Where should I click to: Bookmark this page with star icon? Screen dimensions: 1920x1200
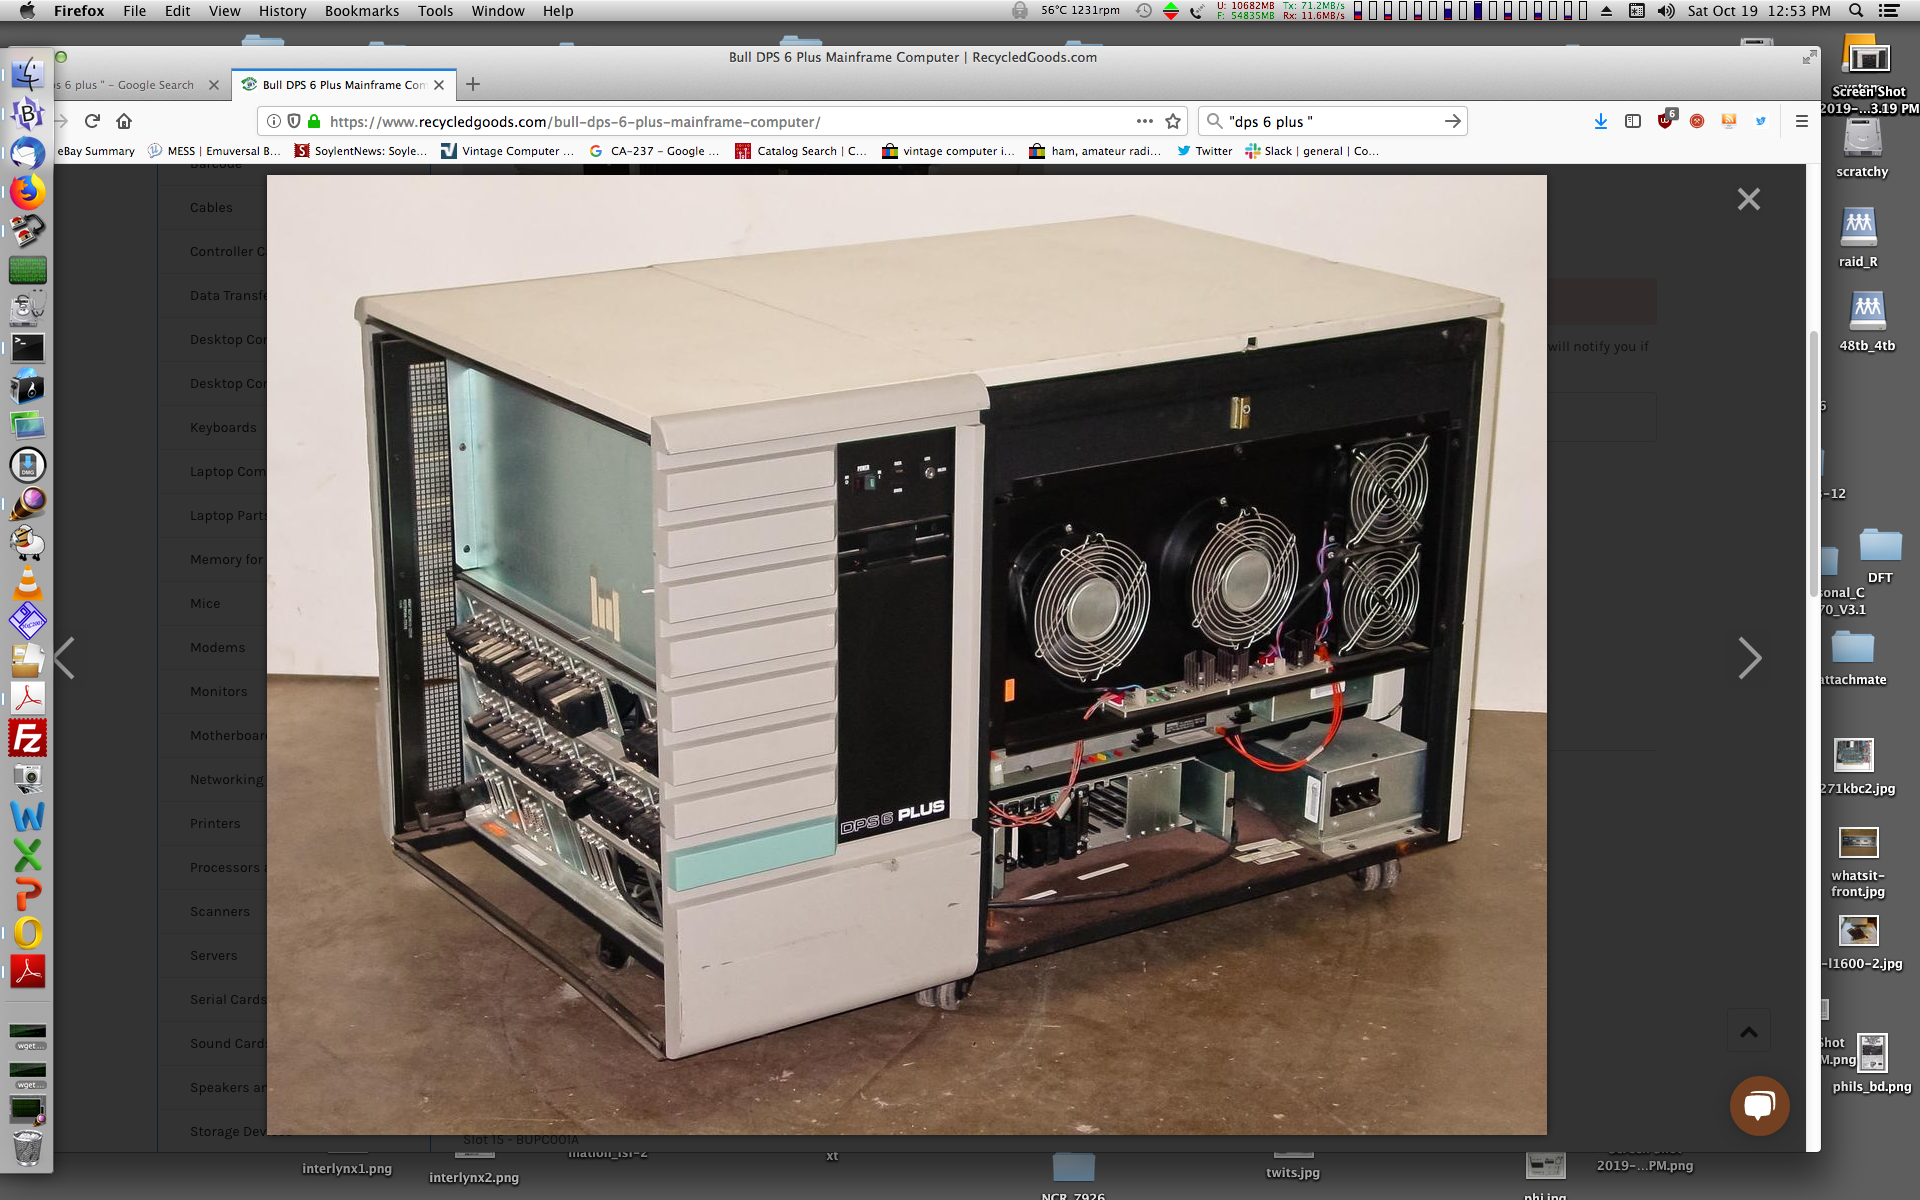click(x=1173, y=121)
